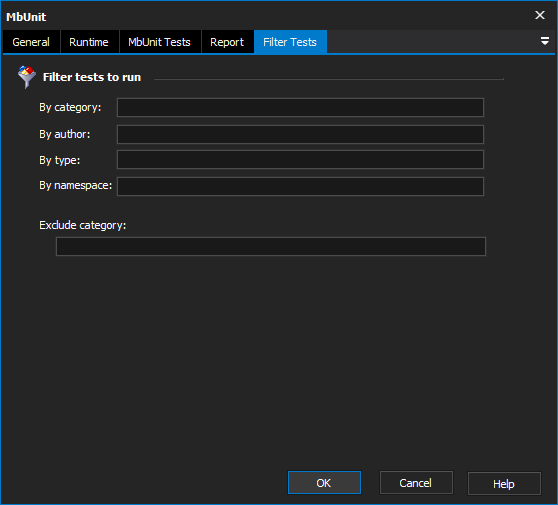Focus the By author text box
Viewport: 558px width, 505px height.
[300, 135]
